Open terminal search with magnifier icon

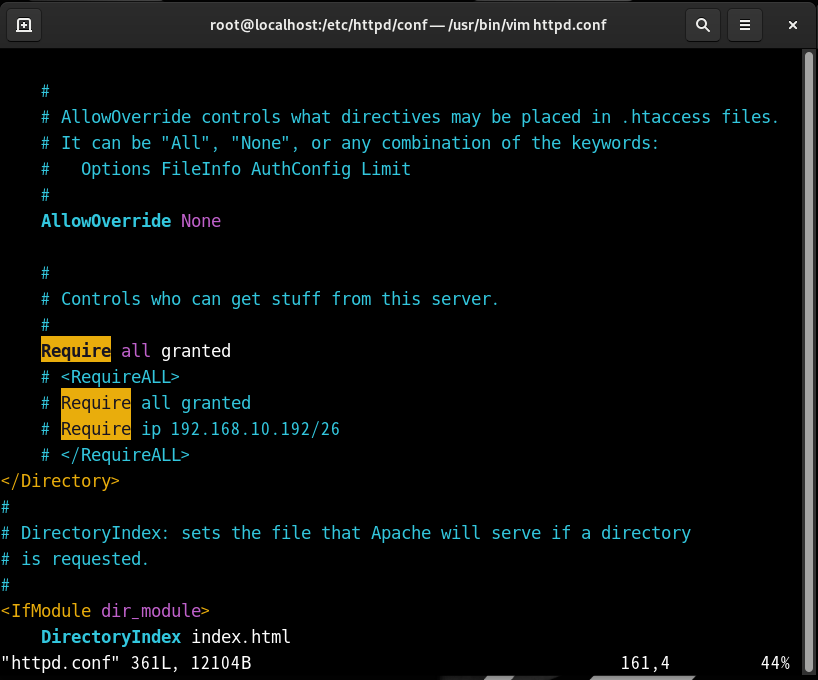point(703,25)
